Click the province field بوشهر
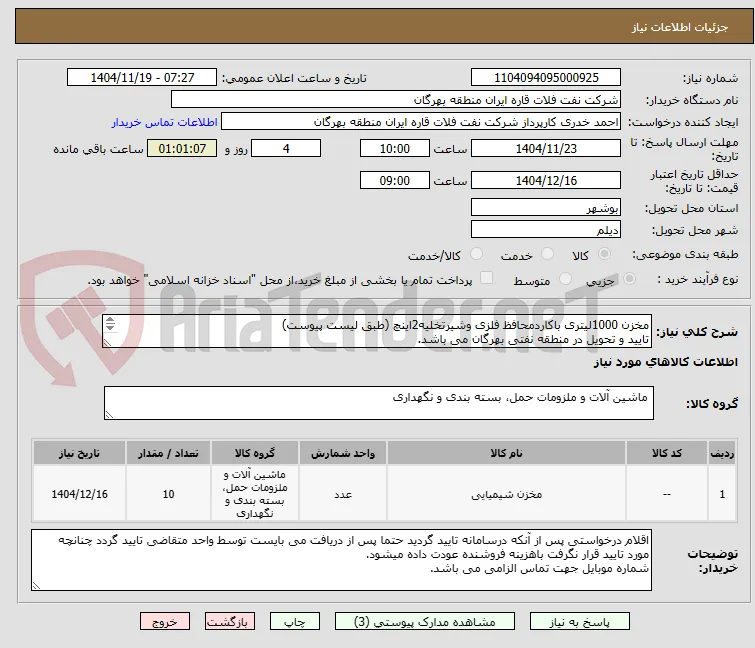The image size is (755, 648). click(x=546, y=207)
